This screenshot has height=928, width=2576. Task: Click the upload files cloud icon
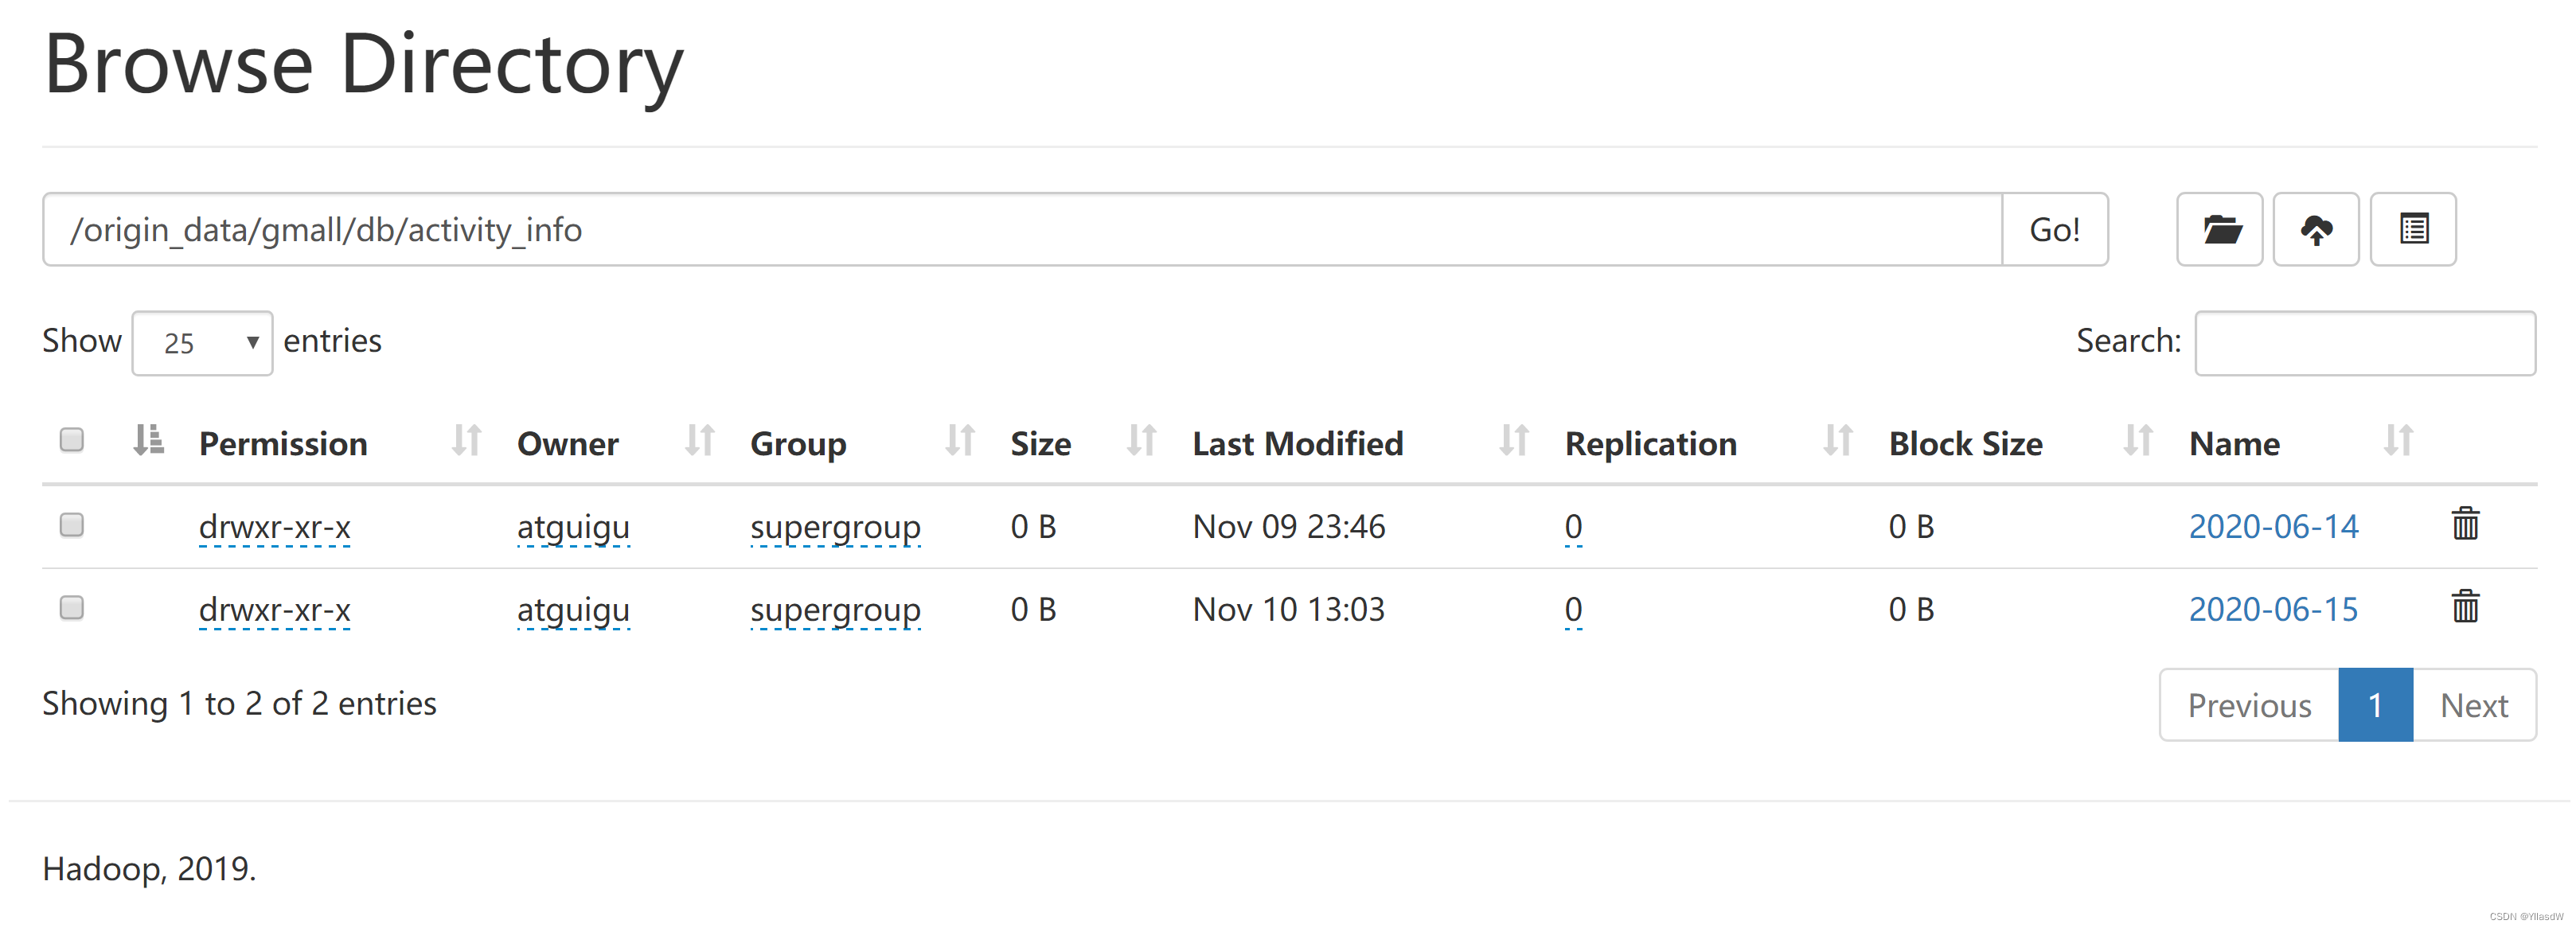[x=2315, y=230]
